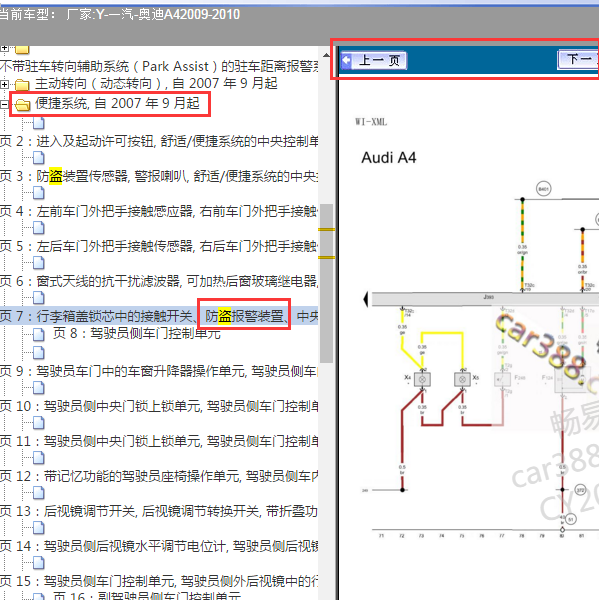Screen dimensions: 599x600
Task: Click document icon above 页 12 row
Action: [x=39, y=458]
